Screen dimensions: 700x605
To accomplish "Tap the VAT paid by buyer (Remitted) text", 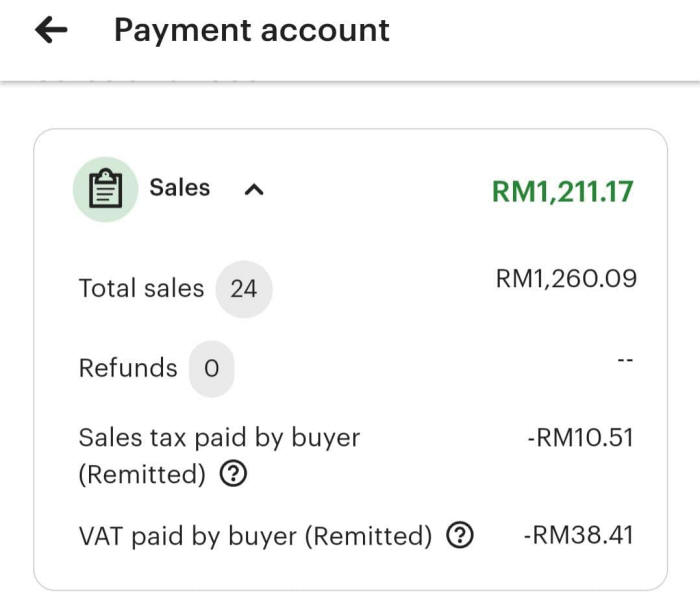I will click(x=255, y=536).
